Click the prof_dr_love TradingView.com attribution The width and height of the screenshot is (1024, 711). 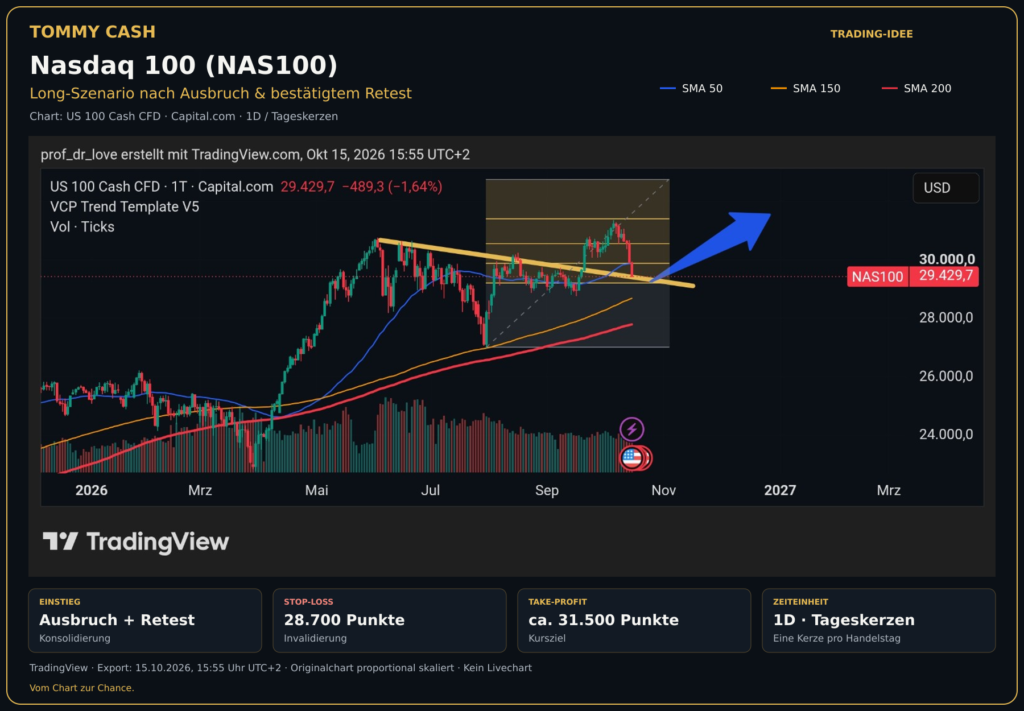pos(255,155)
